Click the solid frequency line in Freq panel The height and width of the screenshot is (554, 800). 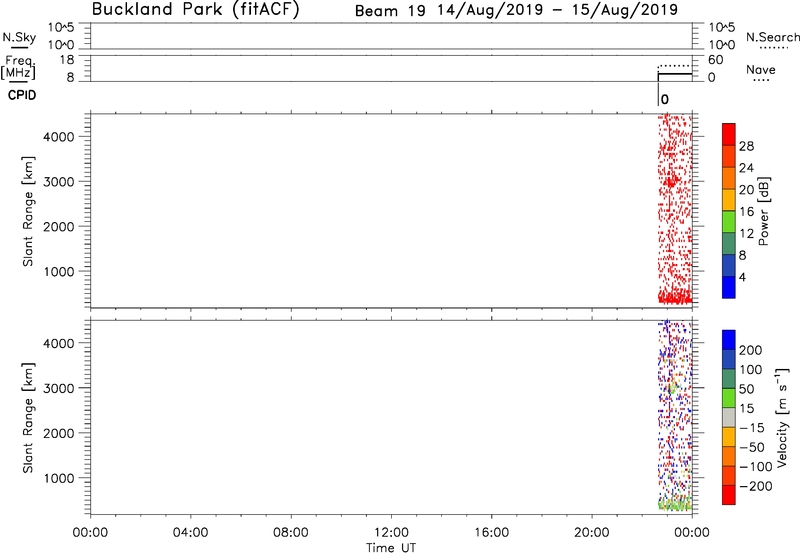click(675, 74)
